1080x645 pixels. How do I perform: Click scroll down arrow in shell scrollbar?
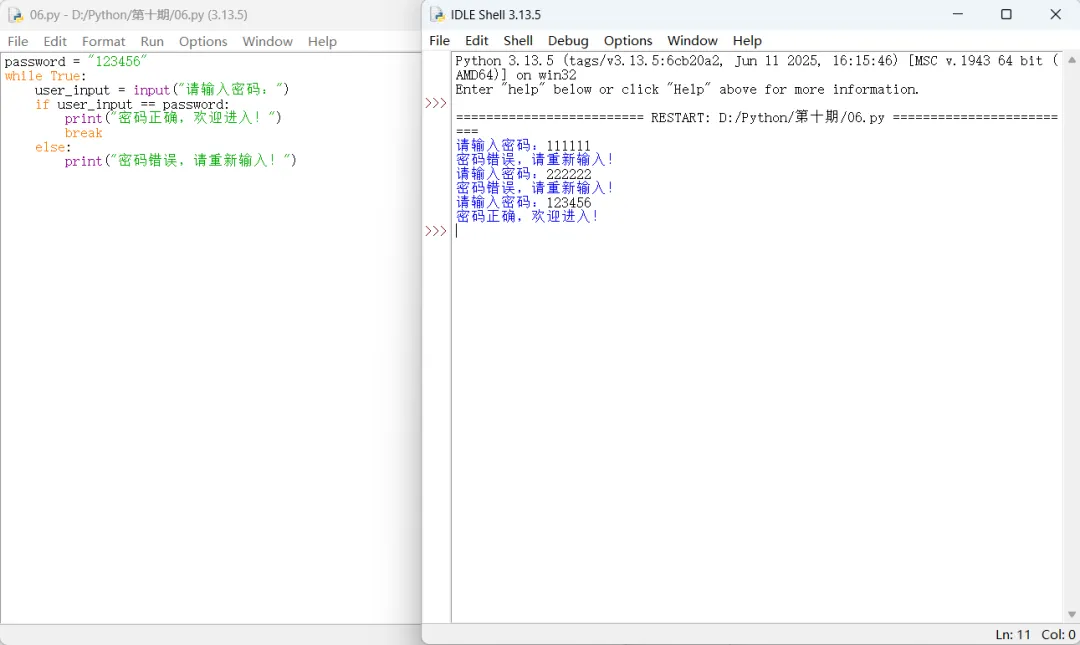pyautogui.click(x=1072, y=614)
